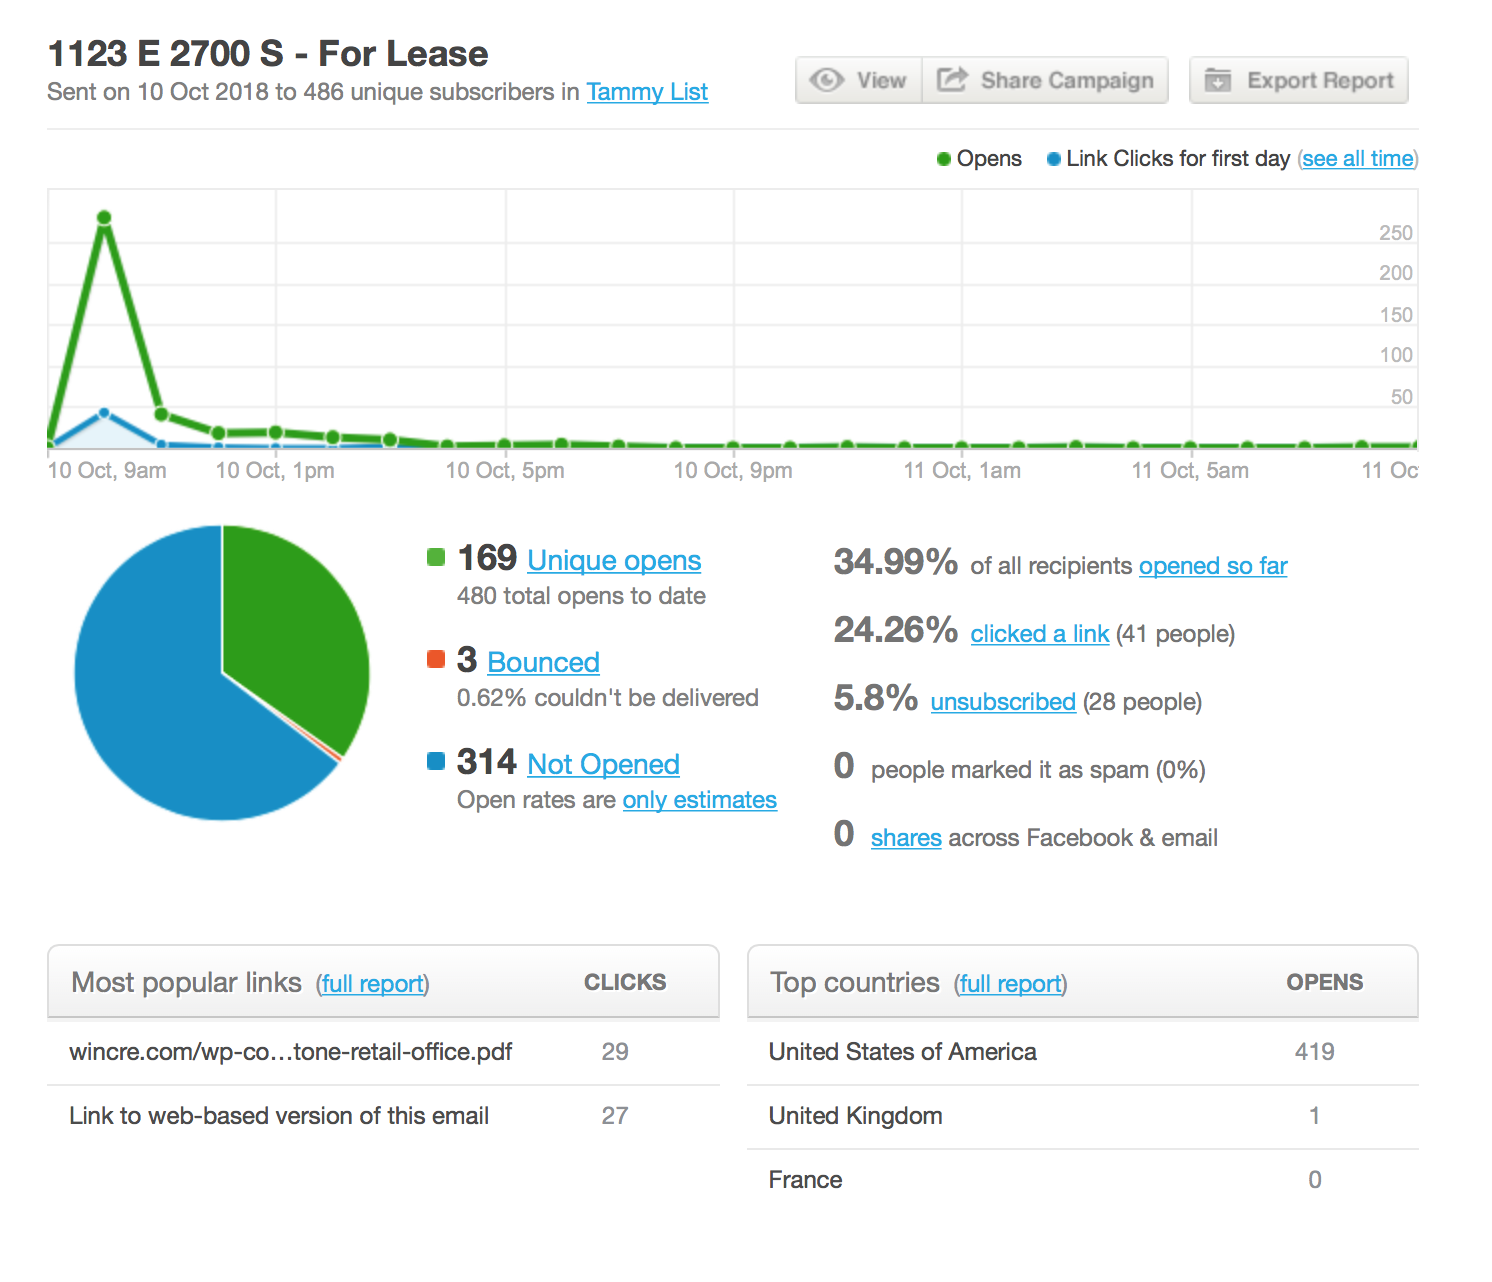The image size is (1492, 1282).
Task: Open the Tammy List subscriber list
Action: point(647,92)
